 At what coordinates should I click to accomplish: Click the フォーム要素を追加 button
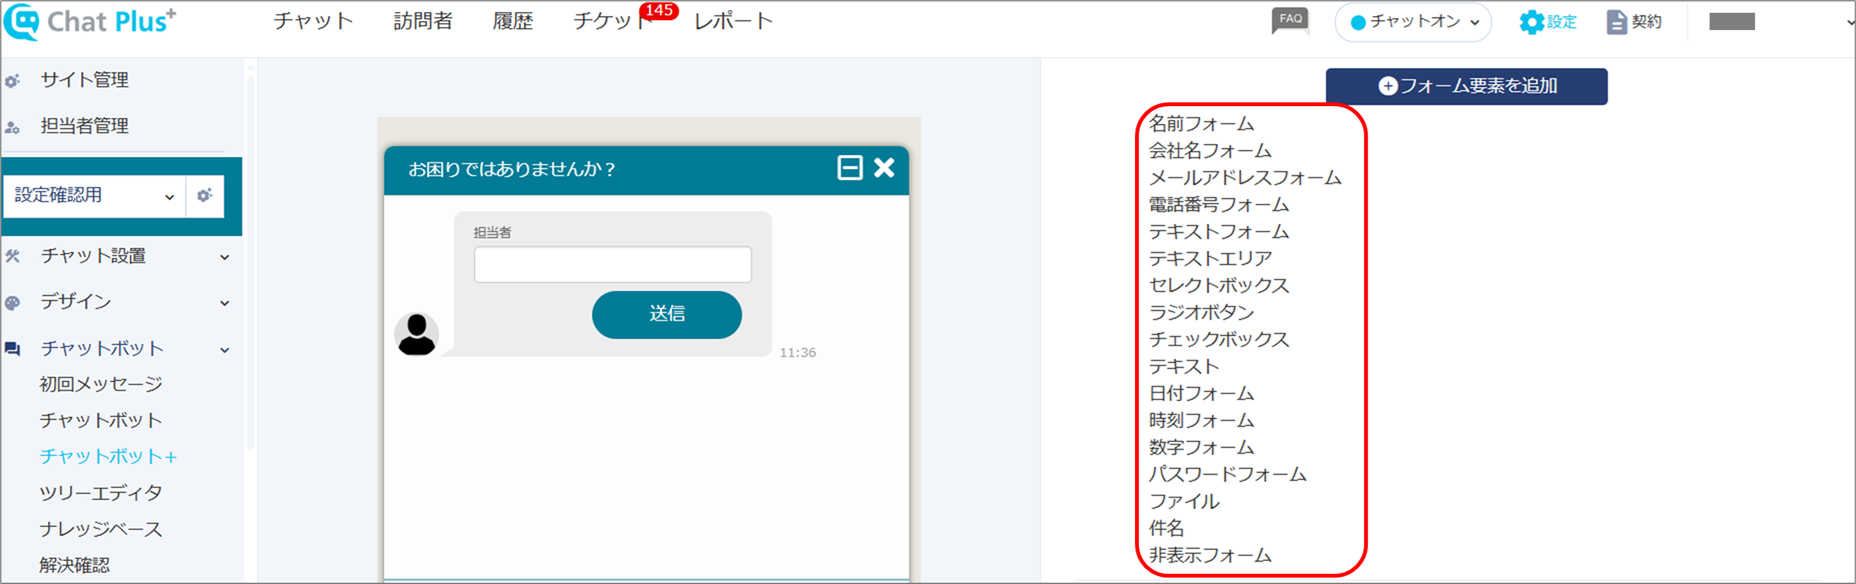pos(1467,86)
